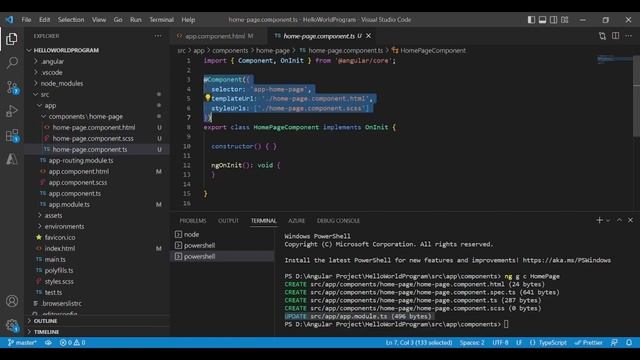Screen dimensions: 640x360
Task: Click the open changes icon in editor toolbar
Action: pos(602,36)
